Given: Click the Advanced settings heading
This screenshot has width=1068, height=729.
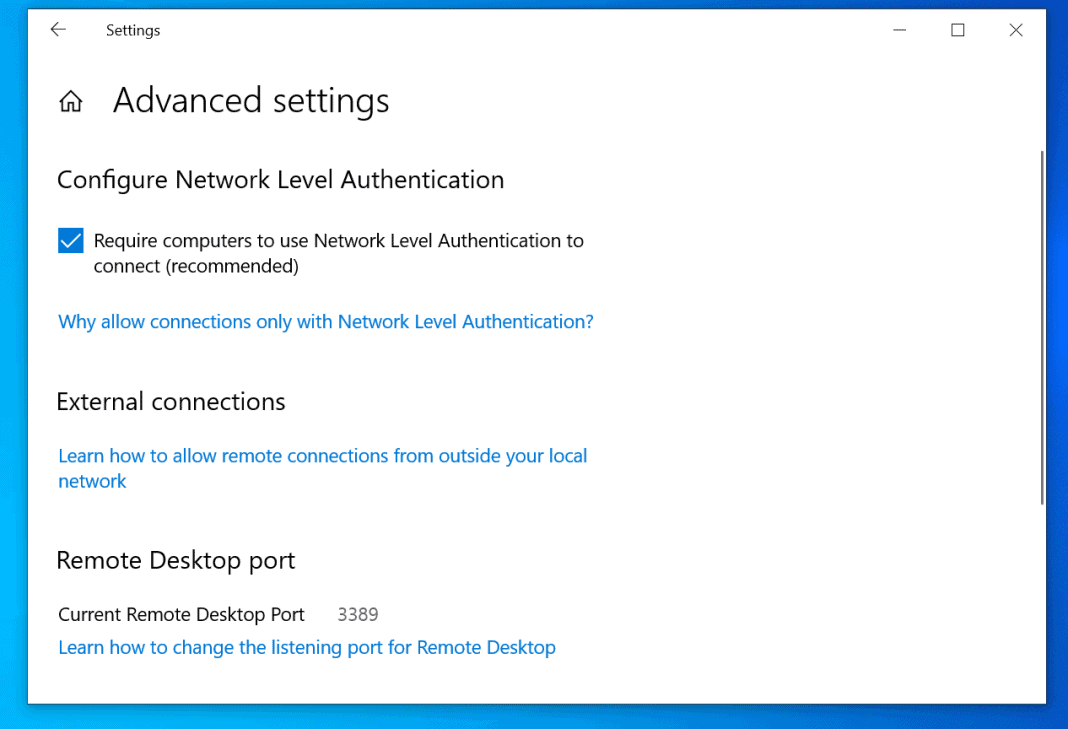Looking at the screenshot, I should 251,100.
